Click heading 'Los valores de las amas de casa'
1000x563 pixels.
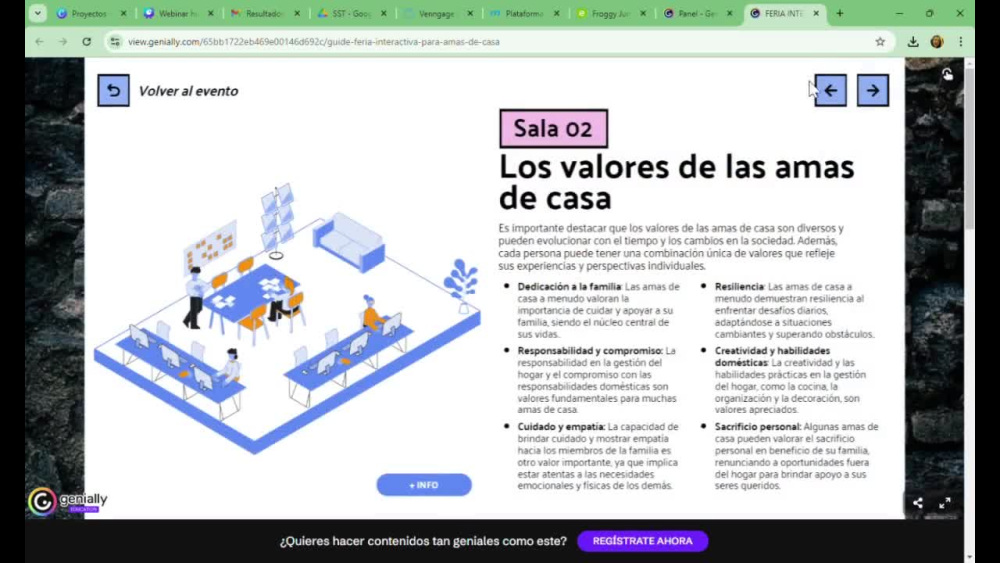(x=676, y=182)
